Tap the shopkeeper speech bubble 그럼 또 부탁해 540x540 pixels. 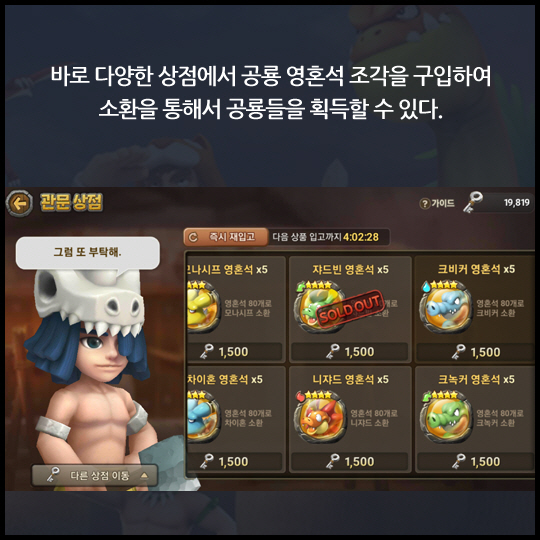tap(87, 253)
